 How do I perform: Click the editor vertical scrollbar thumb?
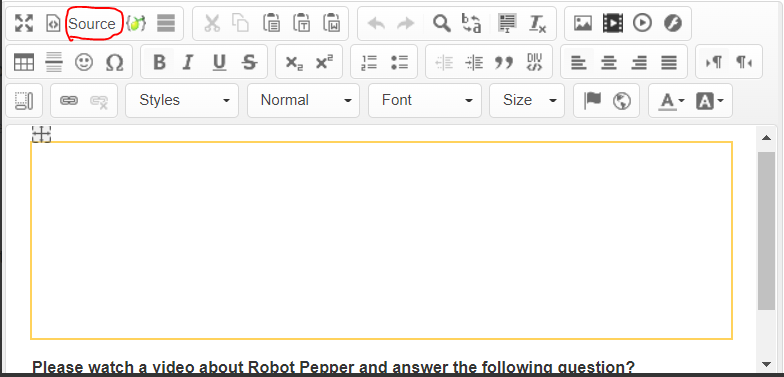766,231
